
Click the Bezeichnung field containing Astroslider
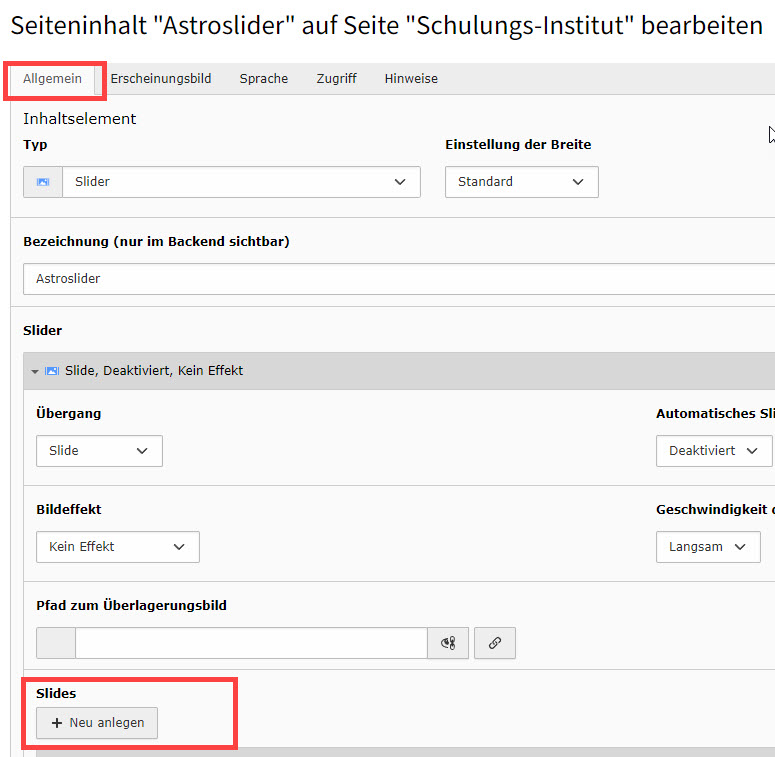coord(400,279)
